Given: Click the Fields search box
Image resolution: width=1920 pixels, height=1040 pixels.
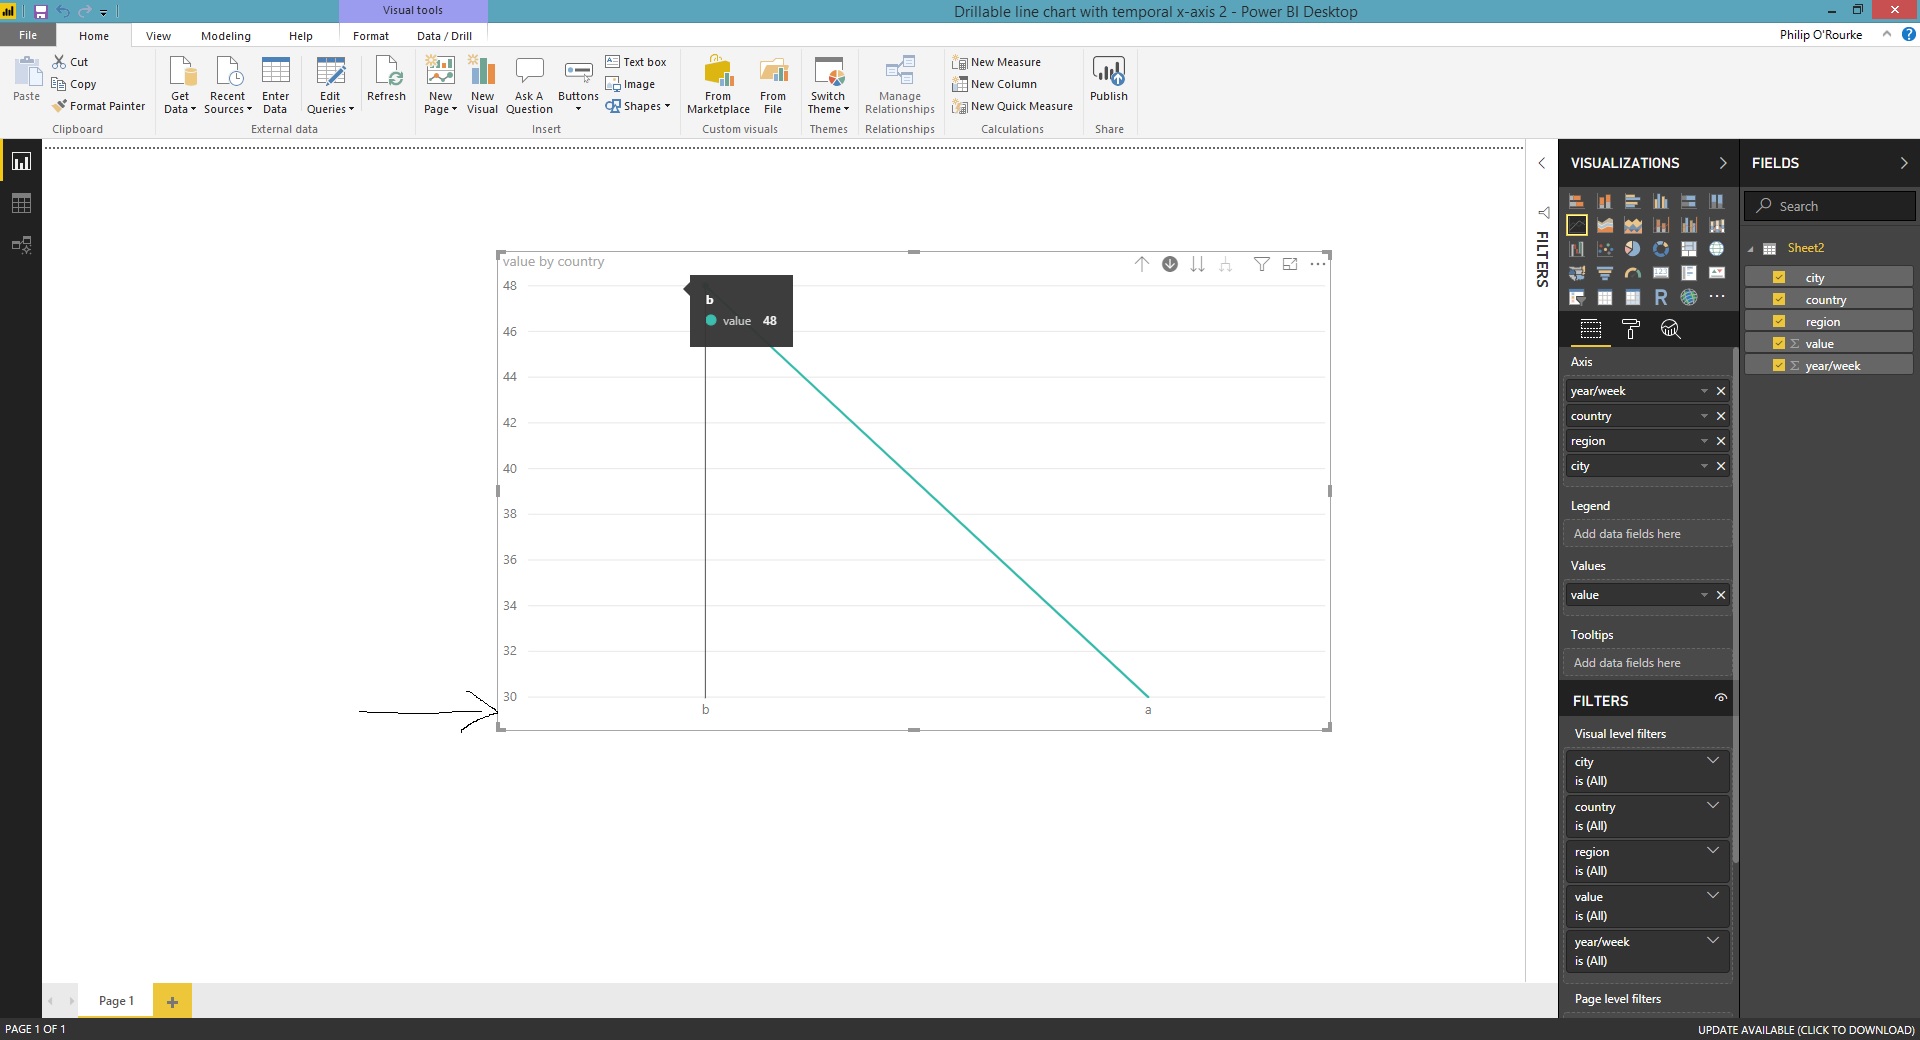Looking at the screenshot, I should click(1830, 206).
